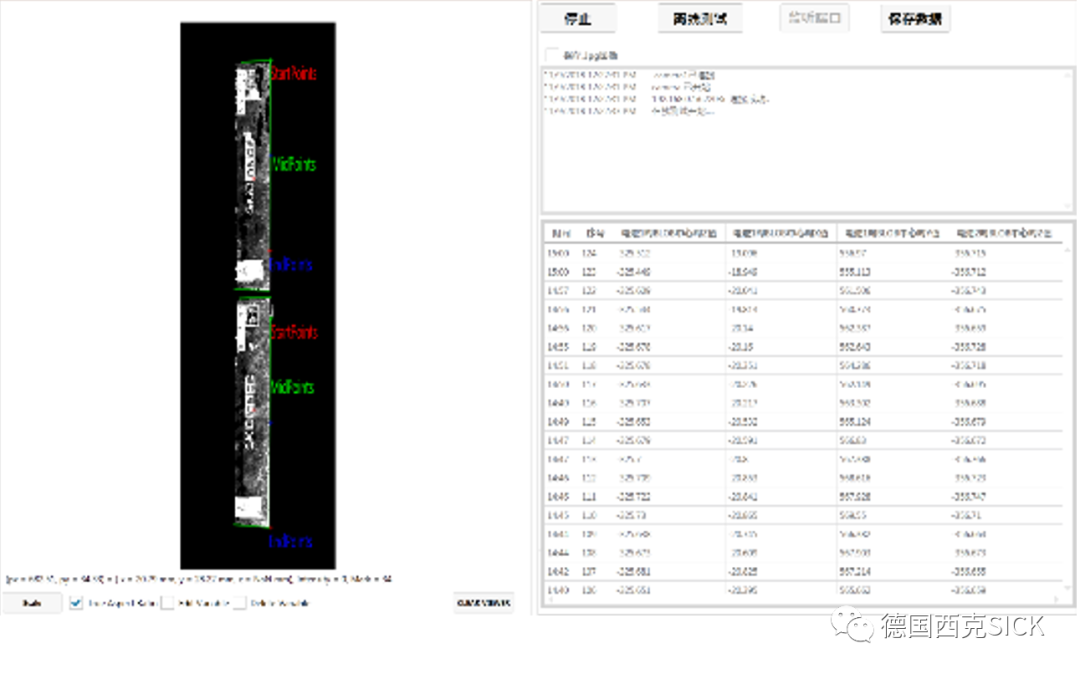Tick the Edit Variable checkbox
This screenshot has width=1080, height=674.
pyautogui.click(x=167, y=603)
